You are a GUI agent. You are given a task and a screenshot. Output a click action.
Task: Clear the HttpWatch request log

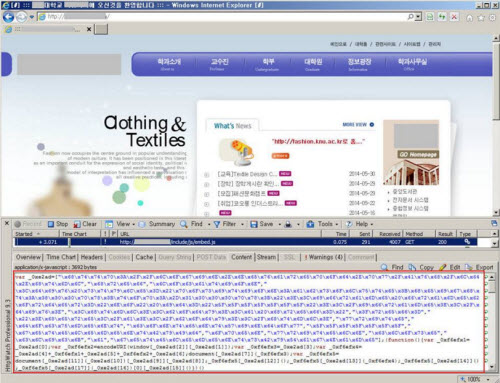[85, 224]
